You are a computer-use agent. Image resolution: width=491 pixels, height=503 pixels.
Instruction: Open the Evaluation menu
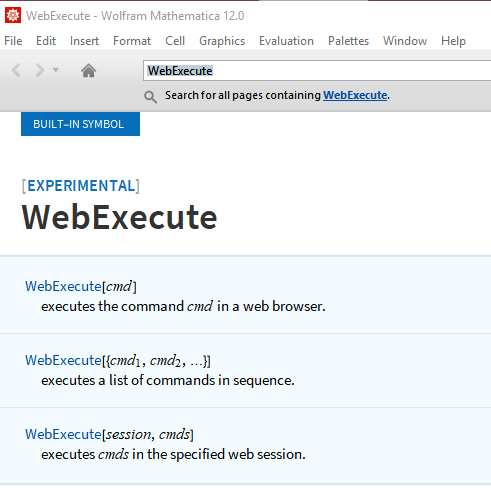coord(286,41)
